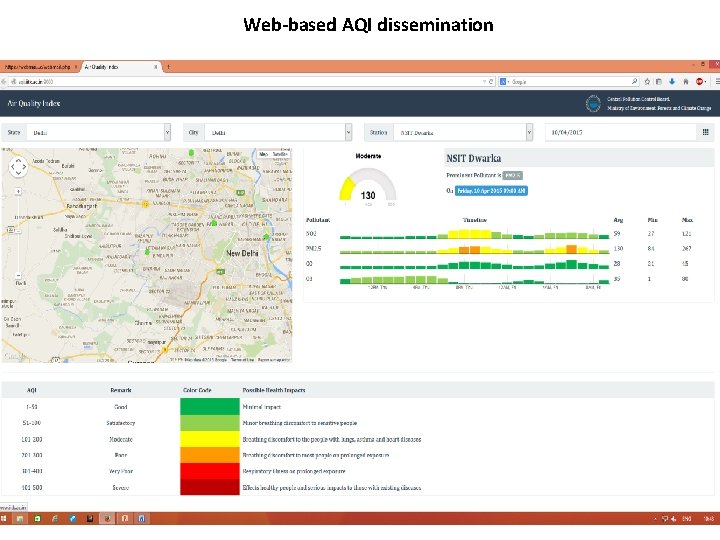
Task: Bookmark the page with the star icon
Action: (647, 82)
